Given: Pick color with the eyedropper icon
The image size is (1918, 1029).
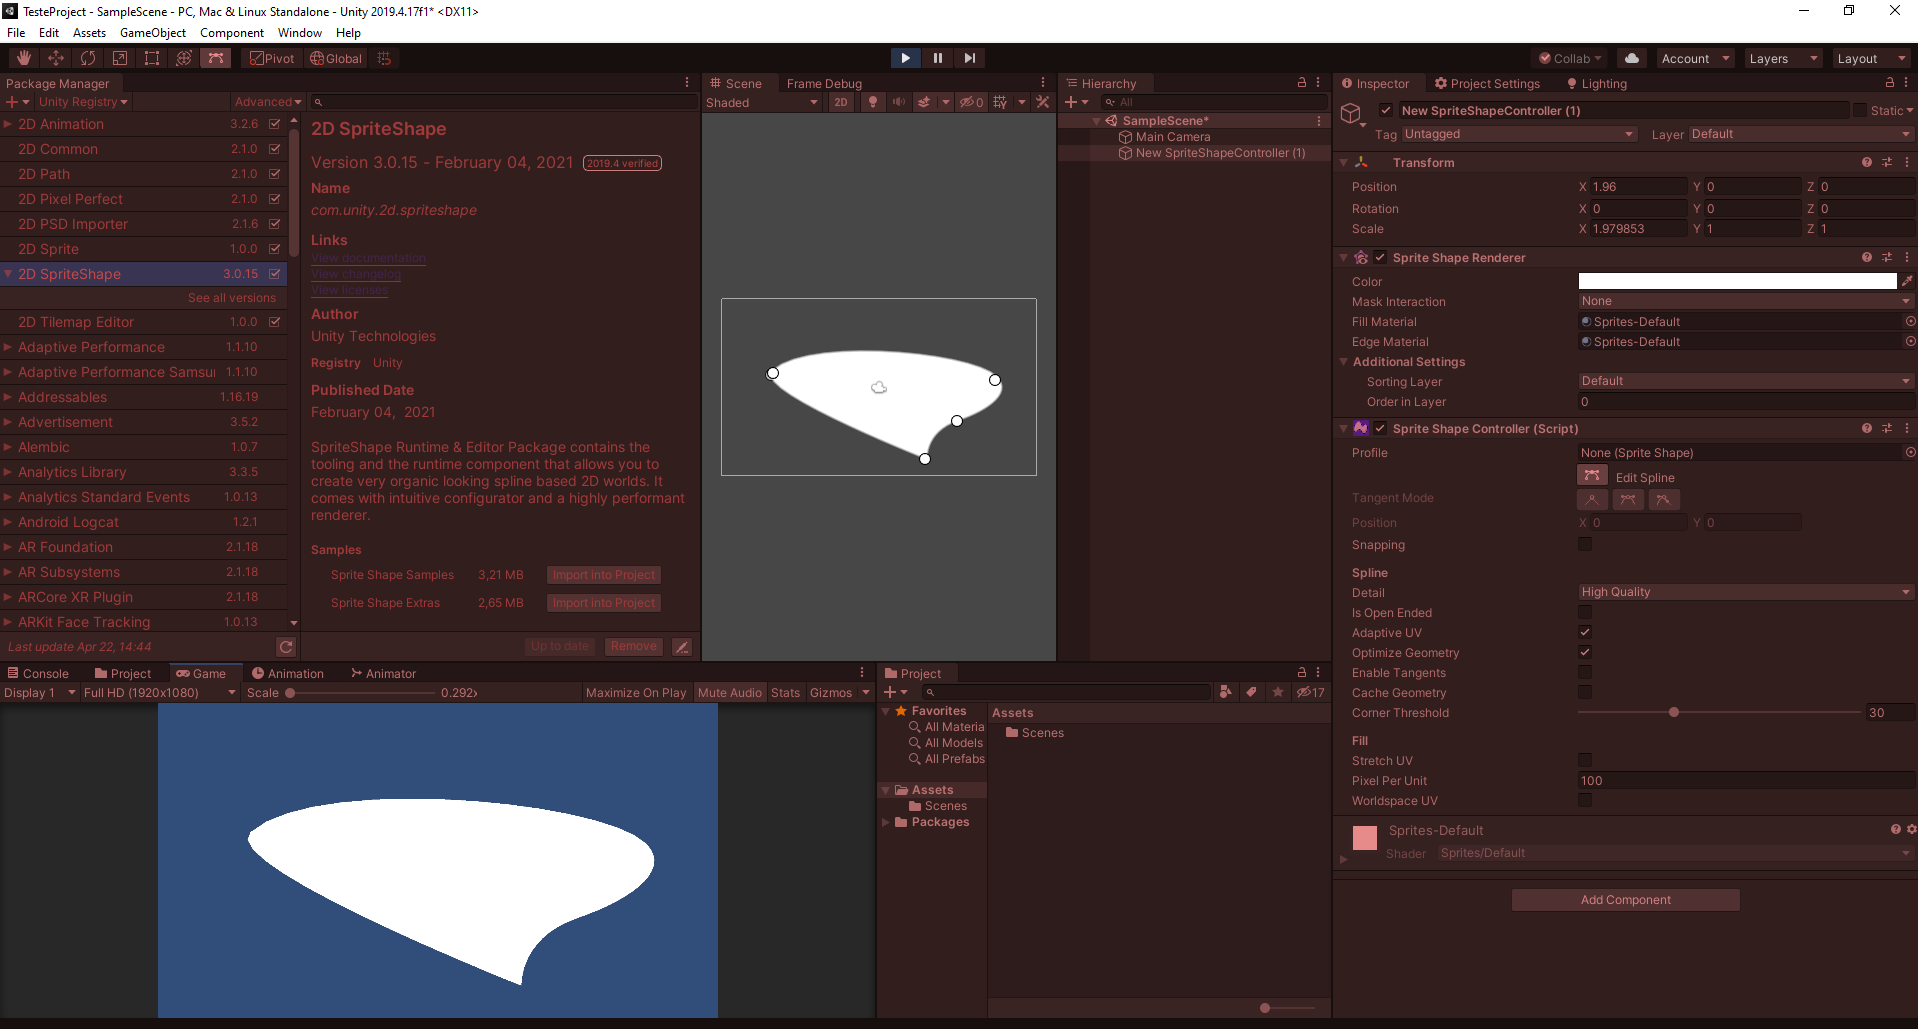Looking at the screenshot, I should point(1907,281).
